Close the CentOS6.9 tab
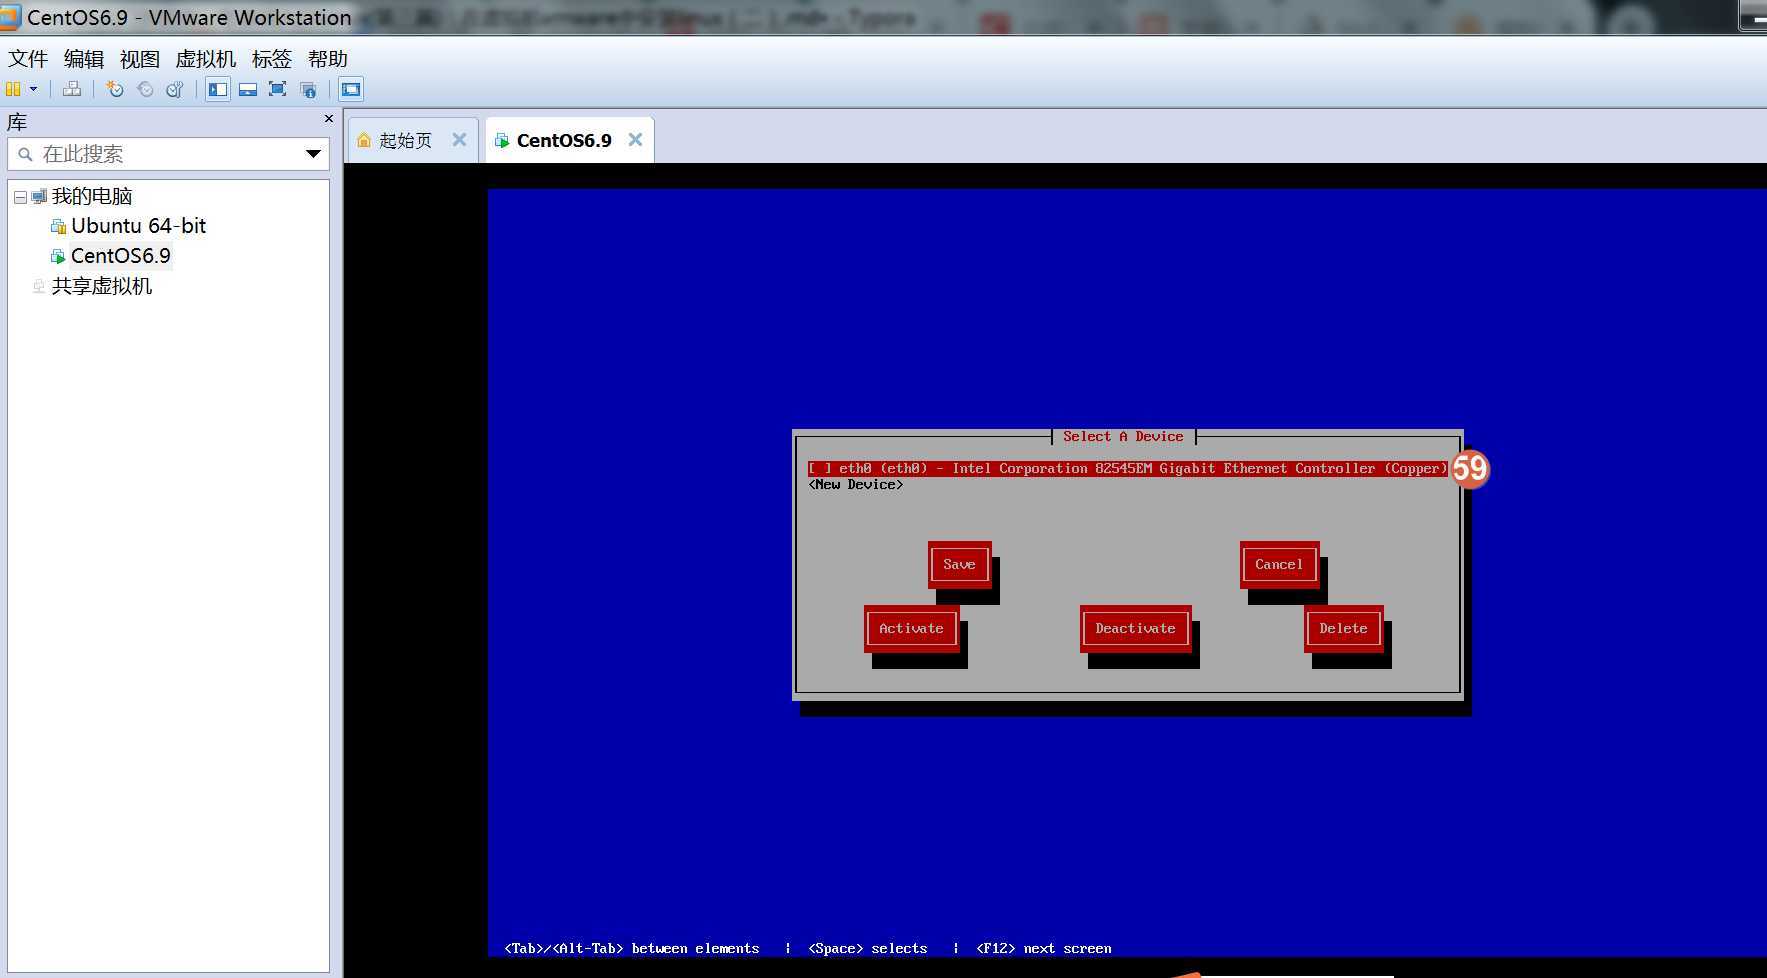1767x978 pixels. click(635, 140)
